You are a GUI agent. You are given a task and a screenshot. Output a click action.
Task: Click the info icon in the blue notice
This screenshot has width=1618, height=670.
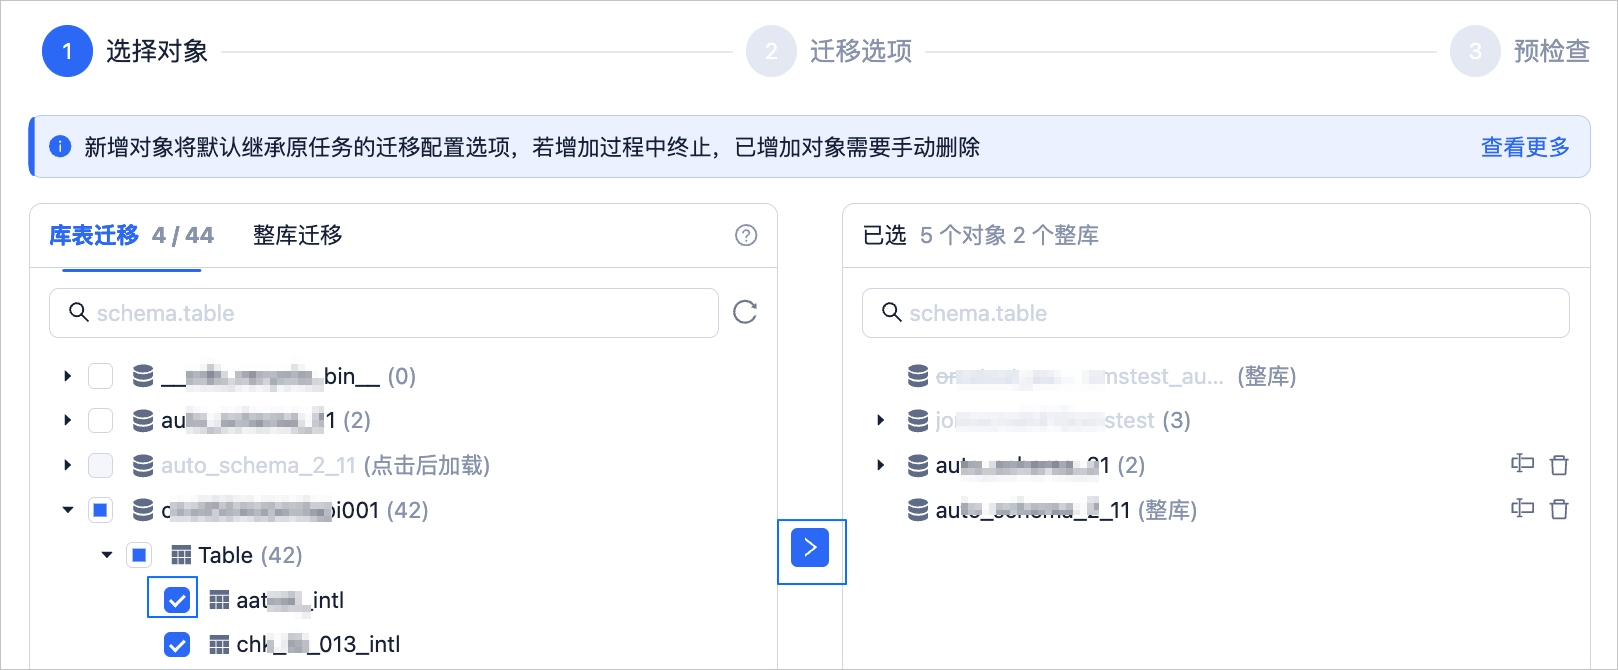point(60,147)
